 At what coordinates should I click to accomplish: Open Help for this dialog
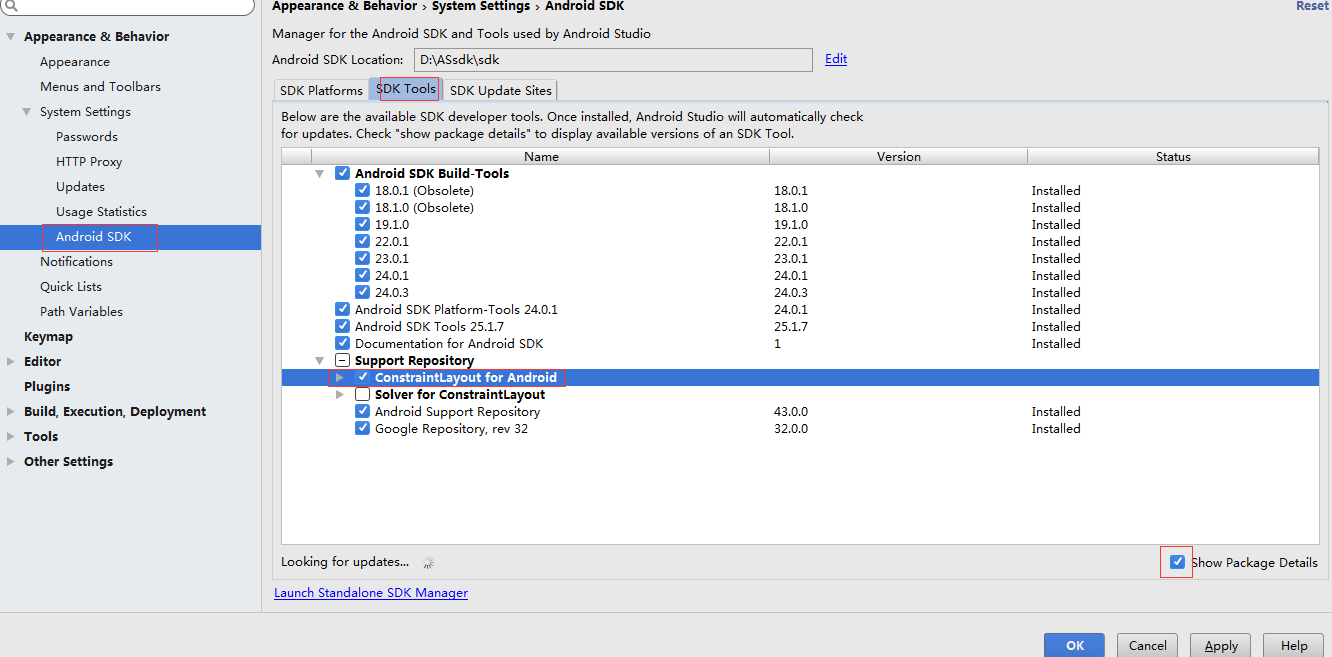coord(1293,645)
